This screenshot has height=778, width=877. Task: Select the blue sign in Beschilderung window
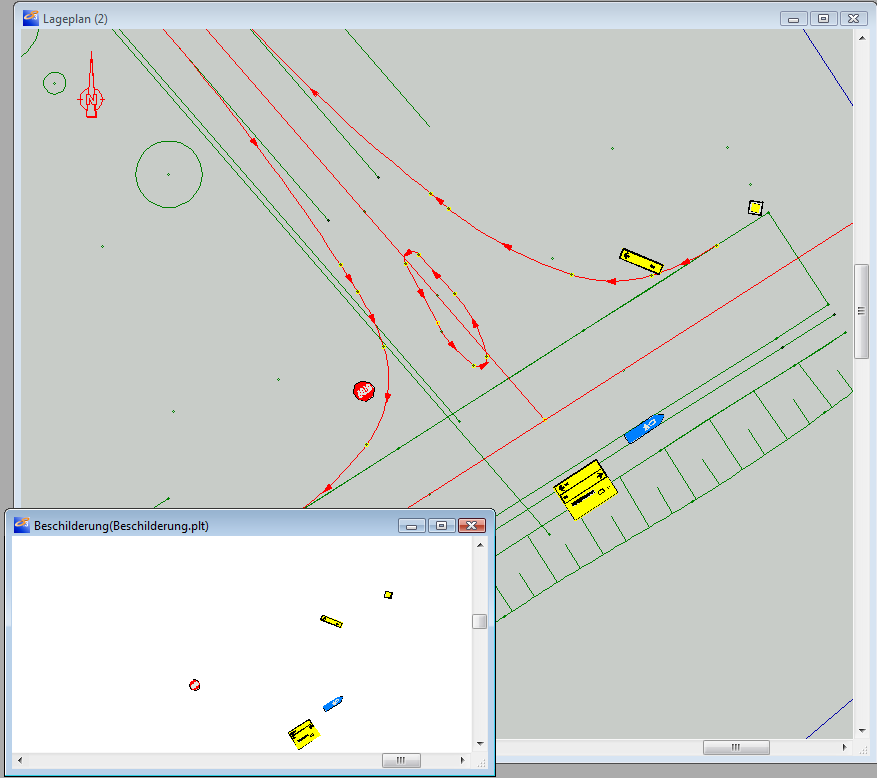tap(333, 703)
